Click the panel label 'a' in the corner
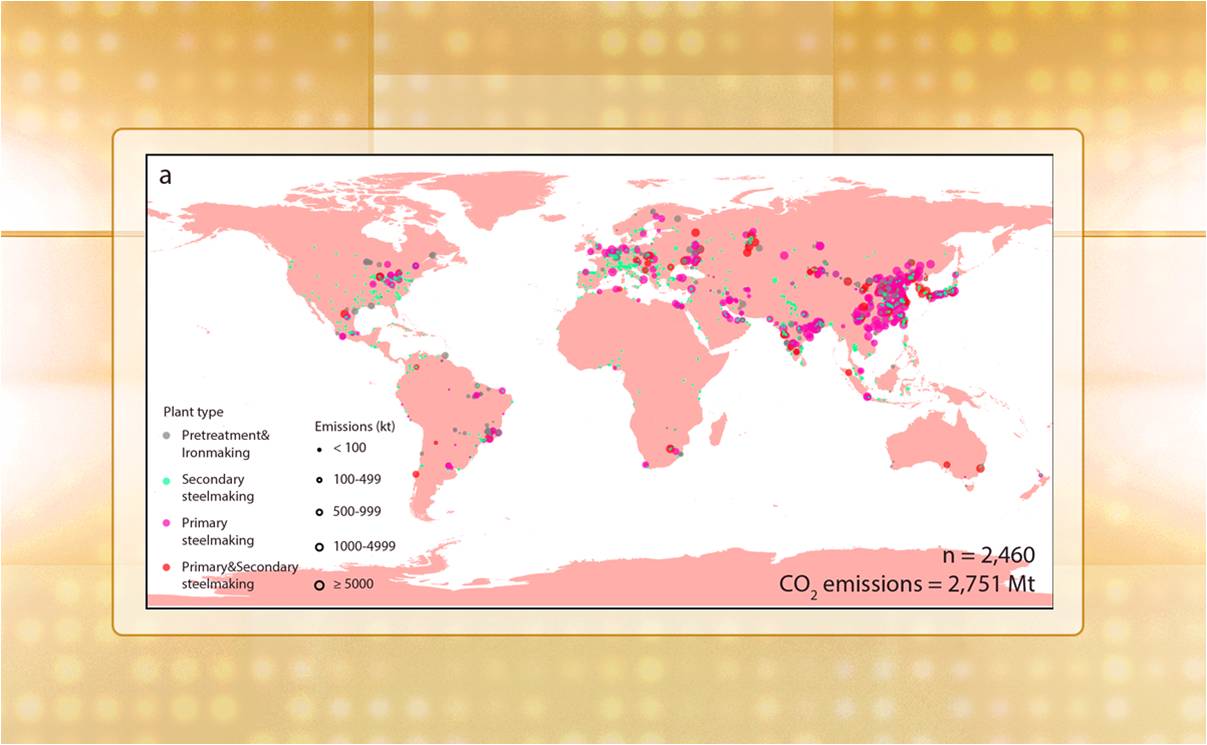Image resolution: width=1207 pixels, height=745 pixels. tap(165, 176)
